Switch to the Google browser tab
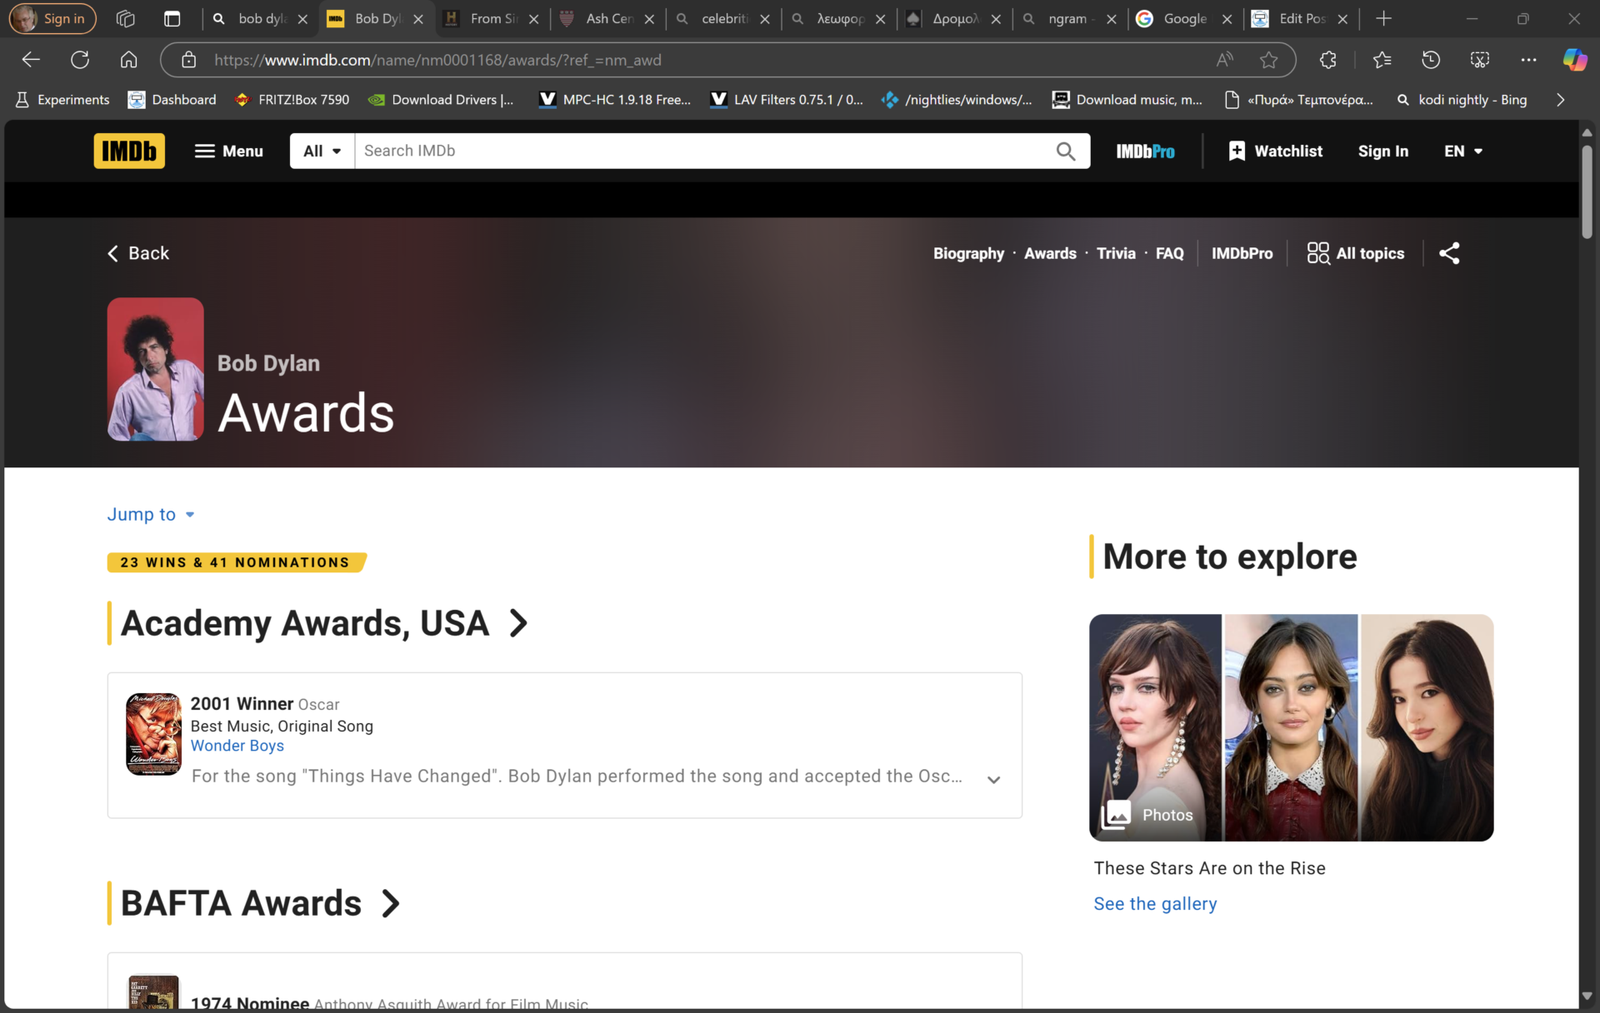This screenshot has height=1013, width=1600. pos(1184,19)
